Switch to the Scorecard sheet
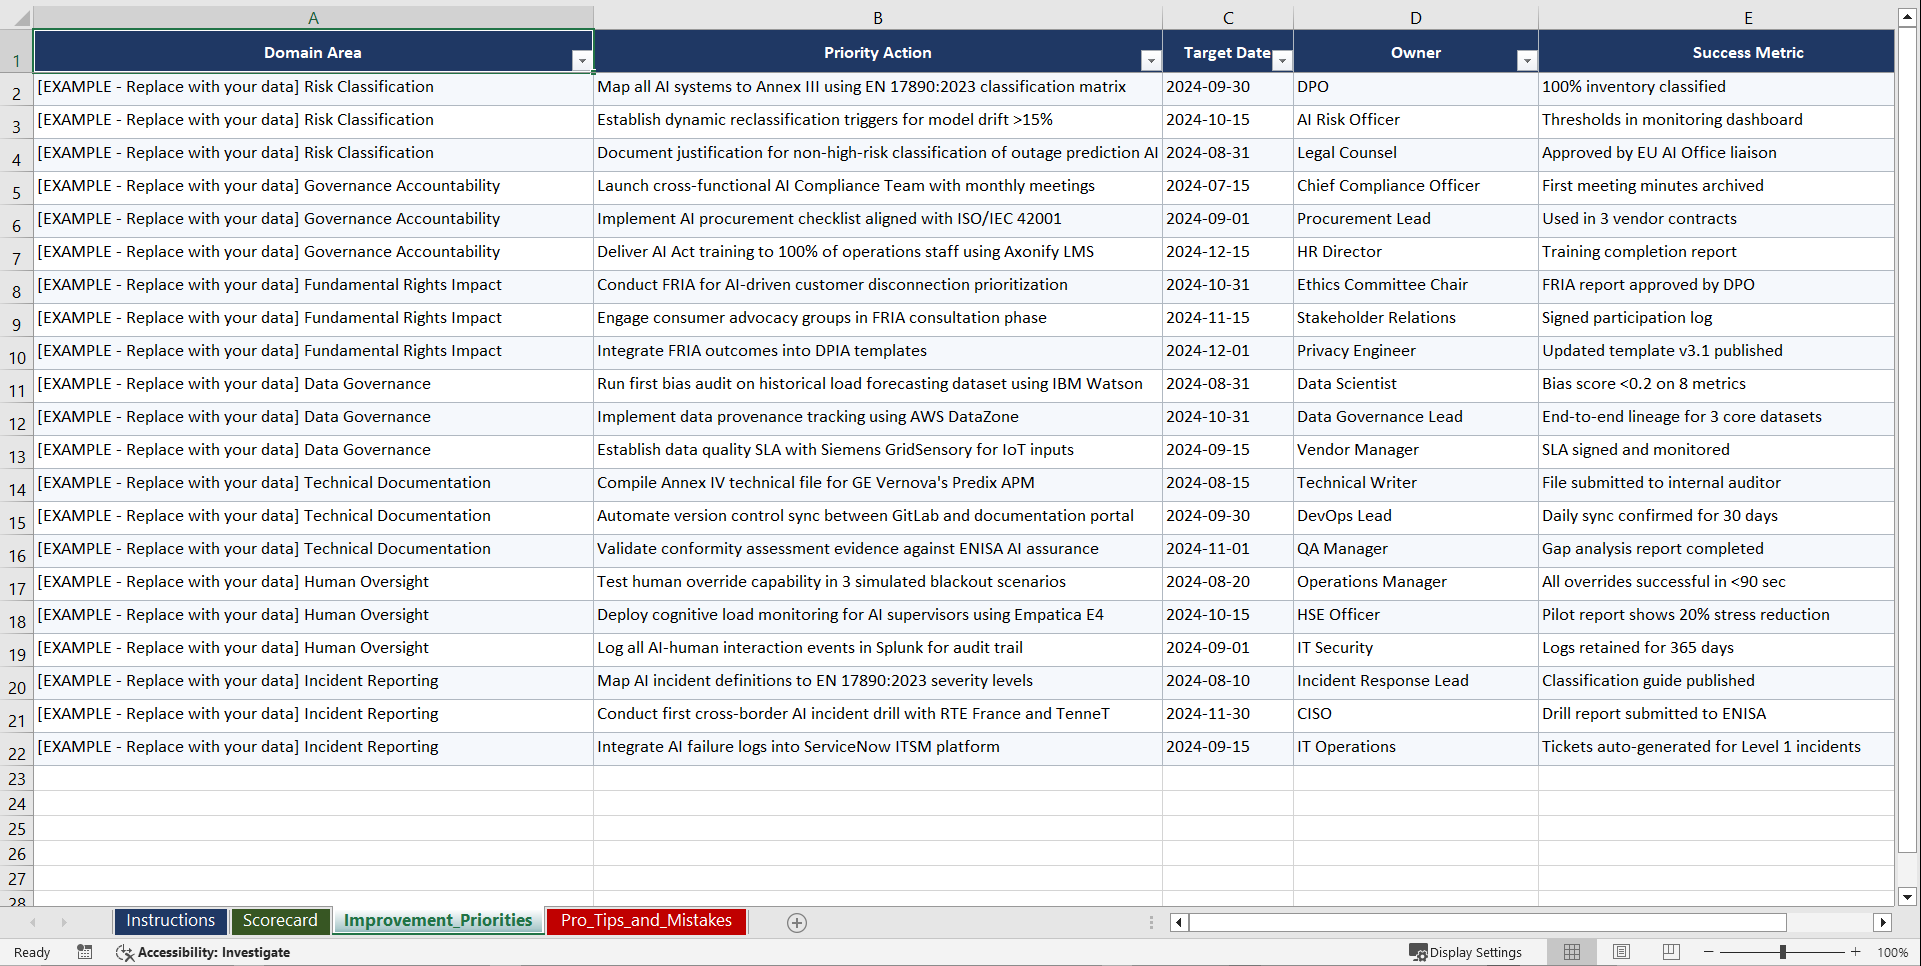This screenshot has height=966, width=1921. [280, 920]
